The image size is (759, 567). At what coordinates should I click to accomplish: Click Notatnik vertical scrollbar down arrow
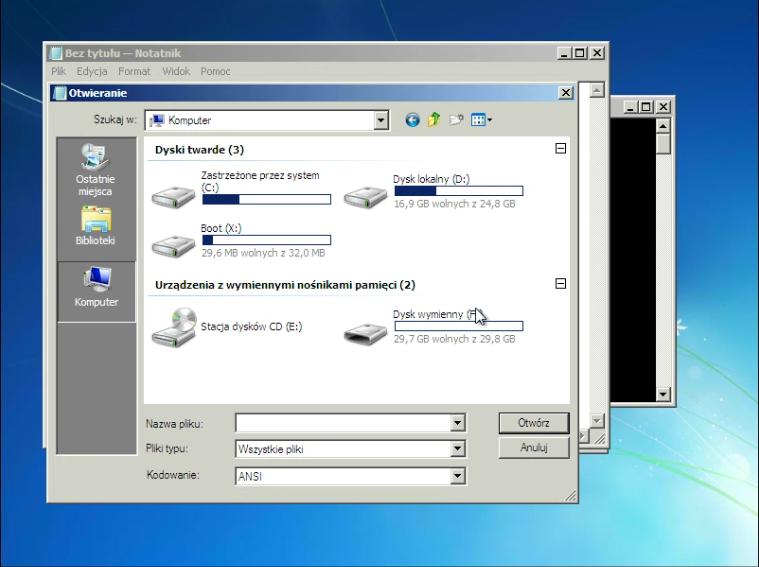pos(597,421)
